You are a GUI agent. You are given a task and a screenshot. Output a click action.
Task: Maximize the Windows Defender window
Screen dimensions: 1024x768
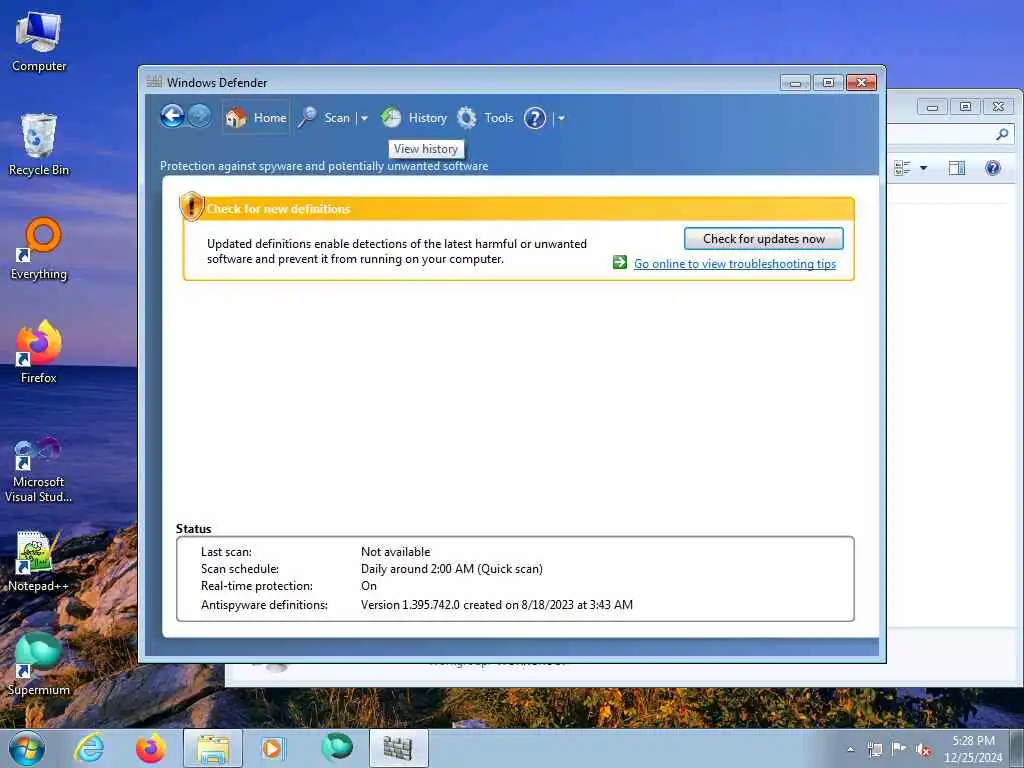click(x=828, y=83)
